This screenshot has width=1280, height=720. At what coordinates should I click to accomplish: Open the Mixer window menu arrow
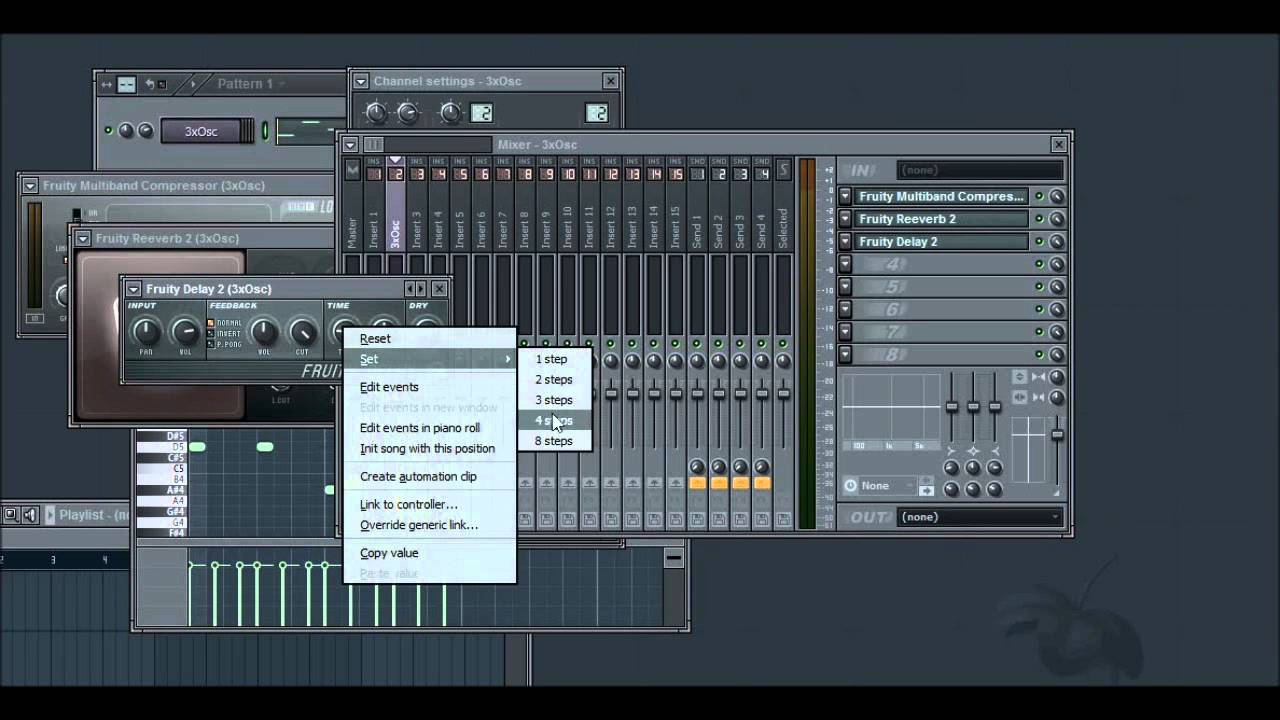(x=350, y=145)
